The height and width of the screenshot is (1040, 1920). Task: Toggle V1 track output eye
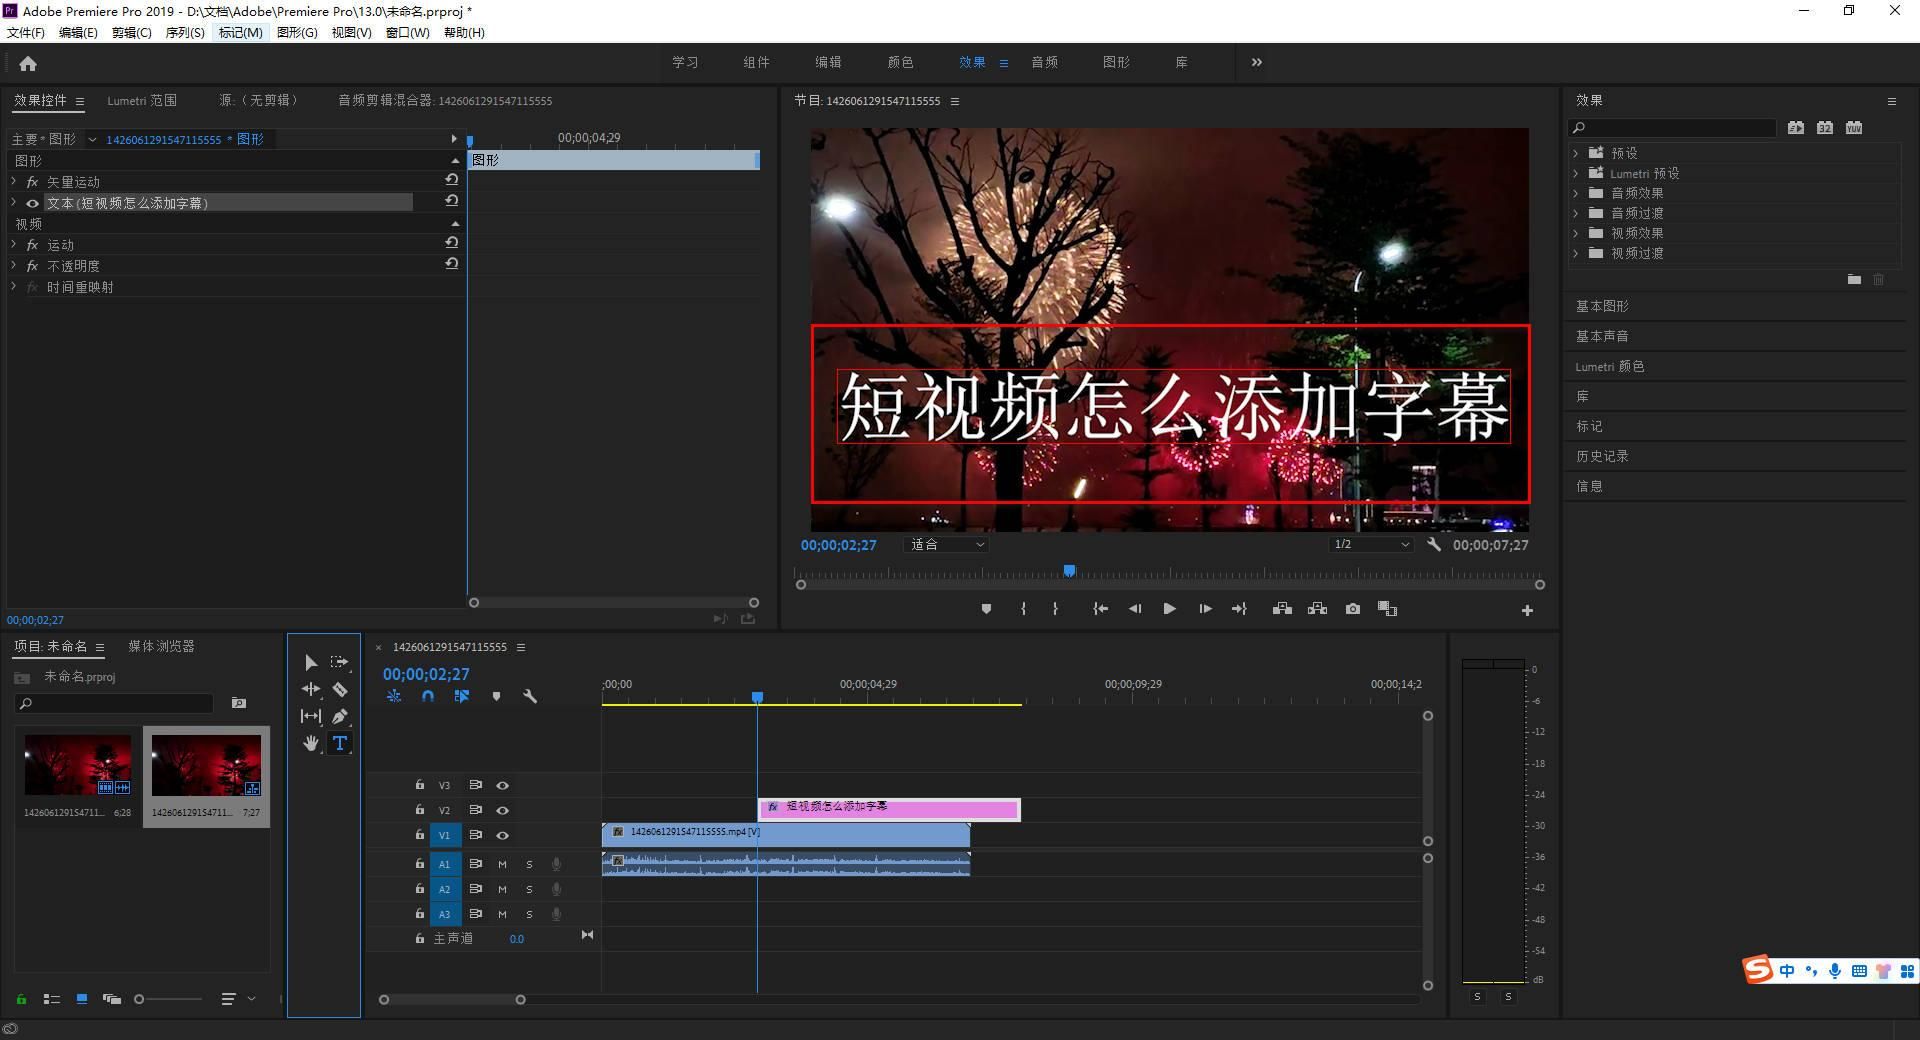[x=502, y=836]
